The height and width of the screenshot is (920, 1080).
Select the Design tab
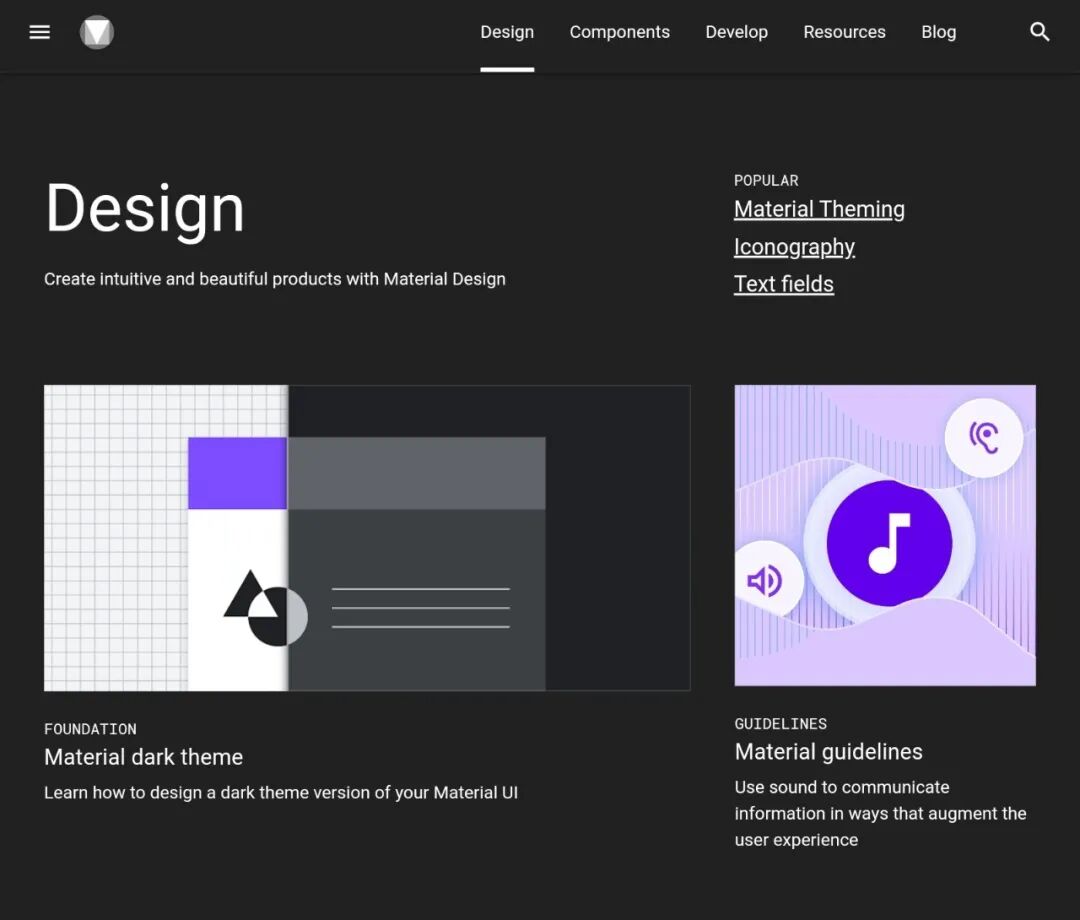click(x=507, y=32)
